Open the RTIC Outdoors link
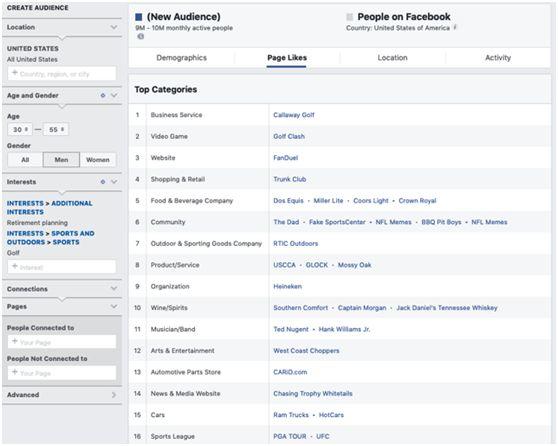 click(x=296, y=243)
